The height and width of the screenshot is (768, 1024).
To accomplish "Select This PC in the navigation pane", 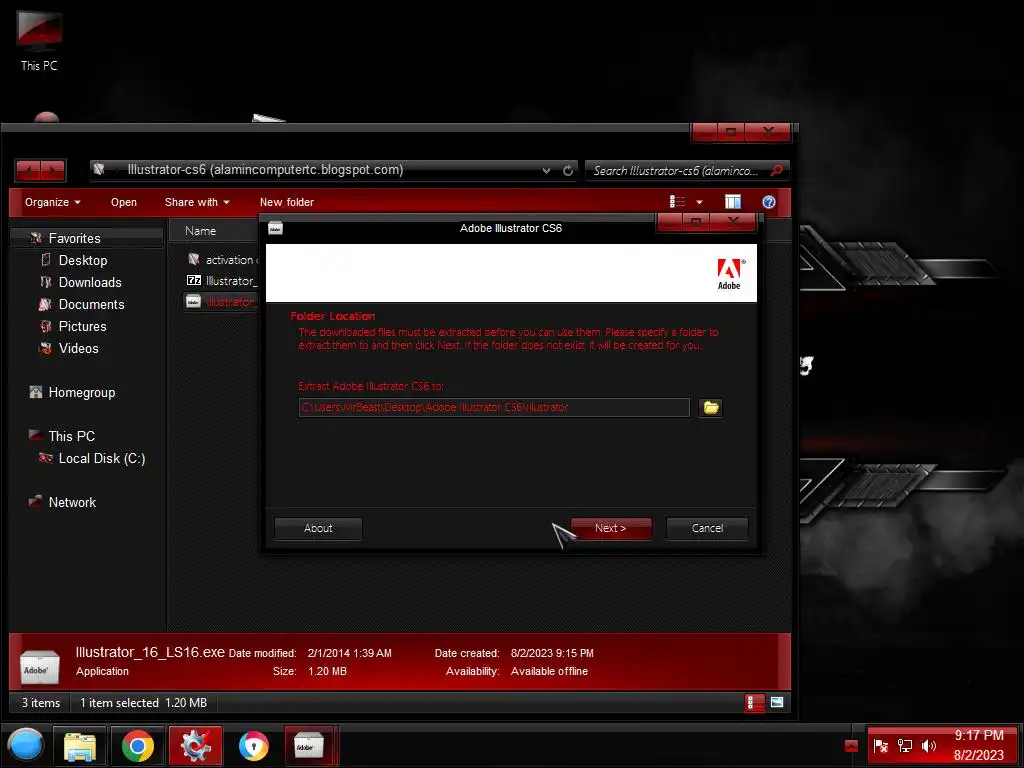I will (x=71, y=436).
